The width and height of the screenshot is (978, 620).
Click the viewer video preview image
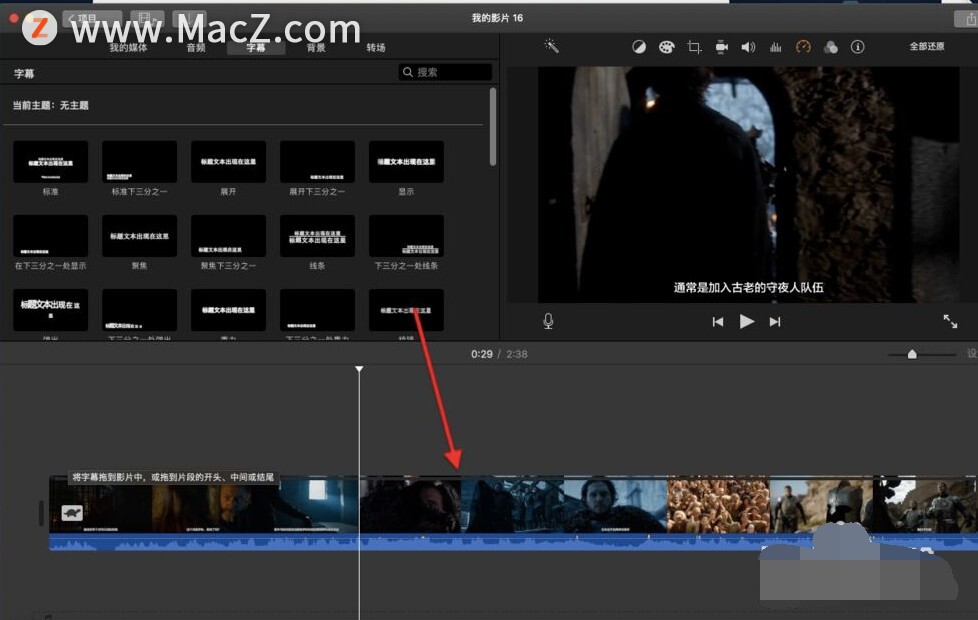pos(748,185)
